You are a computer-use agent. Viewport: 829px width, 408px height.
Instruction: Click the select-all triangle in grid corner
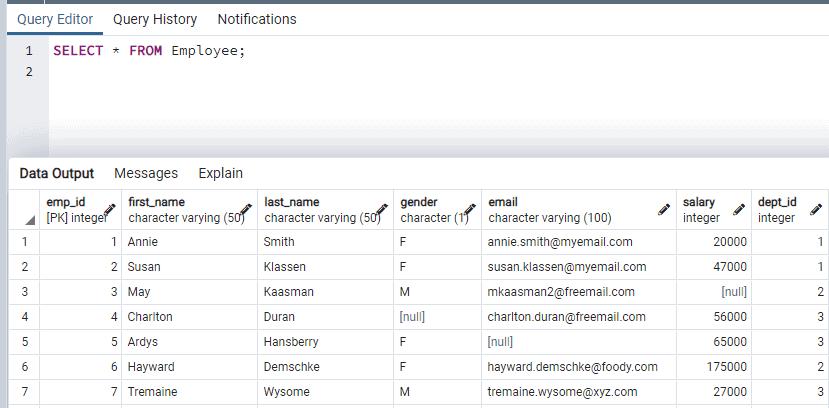[x=29, y=218]
